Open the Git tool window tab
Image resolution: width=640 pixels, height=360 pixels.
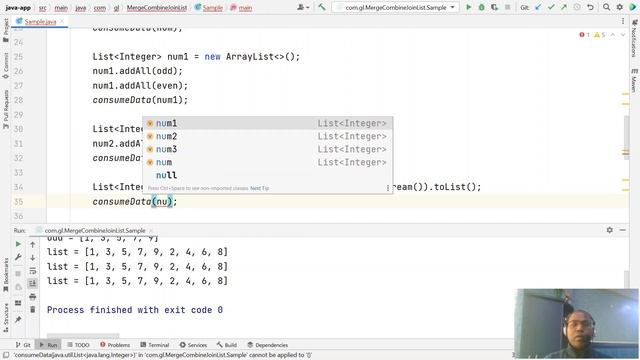23,345
